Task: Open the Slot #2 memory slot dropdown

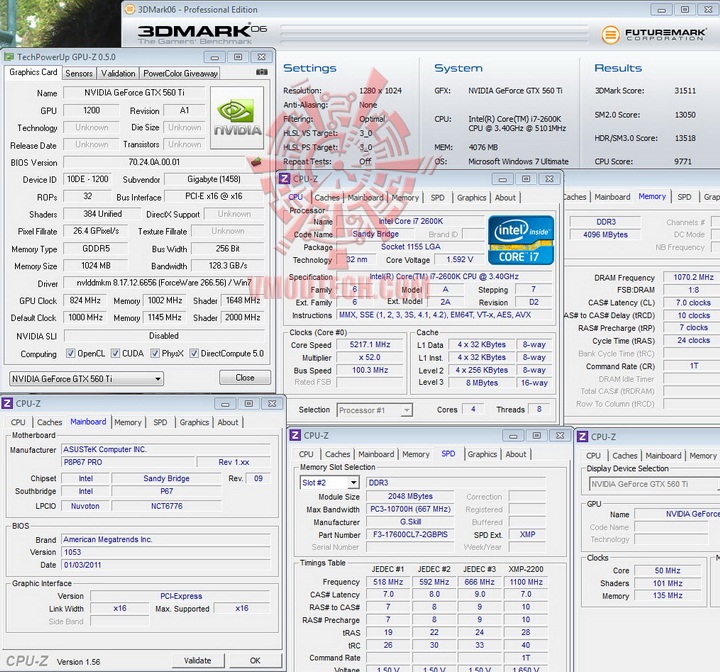Action: pyautogui.click(x=329, y=482)
